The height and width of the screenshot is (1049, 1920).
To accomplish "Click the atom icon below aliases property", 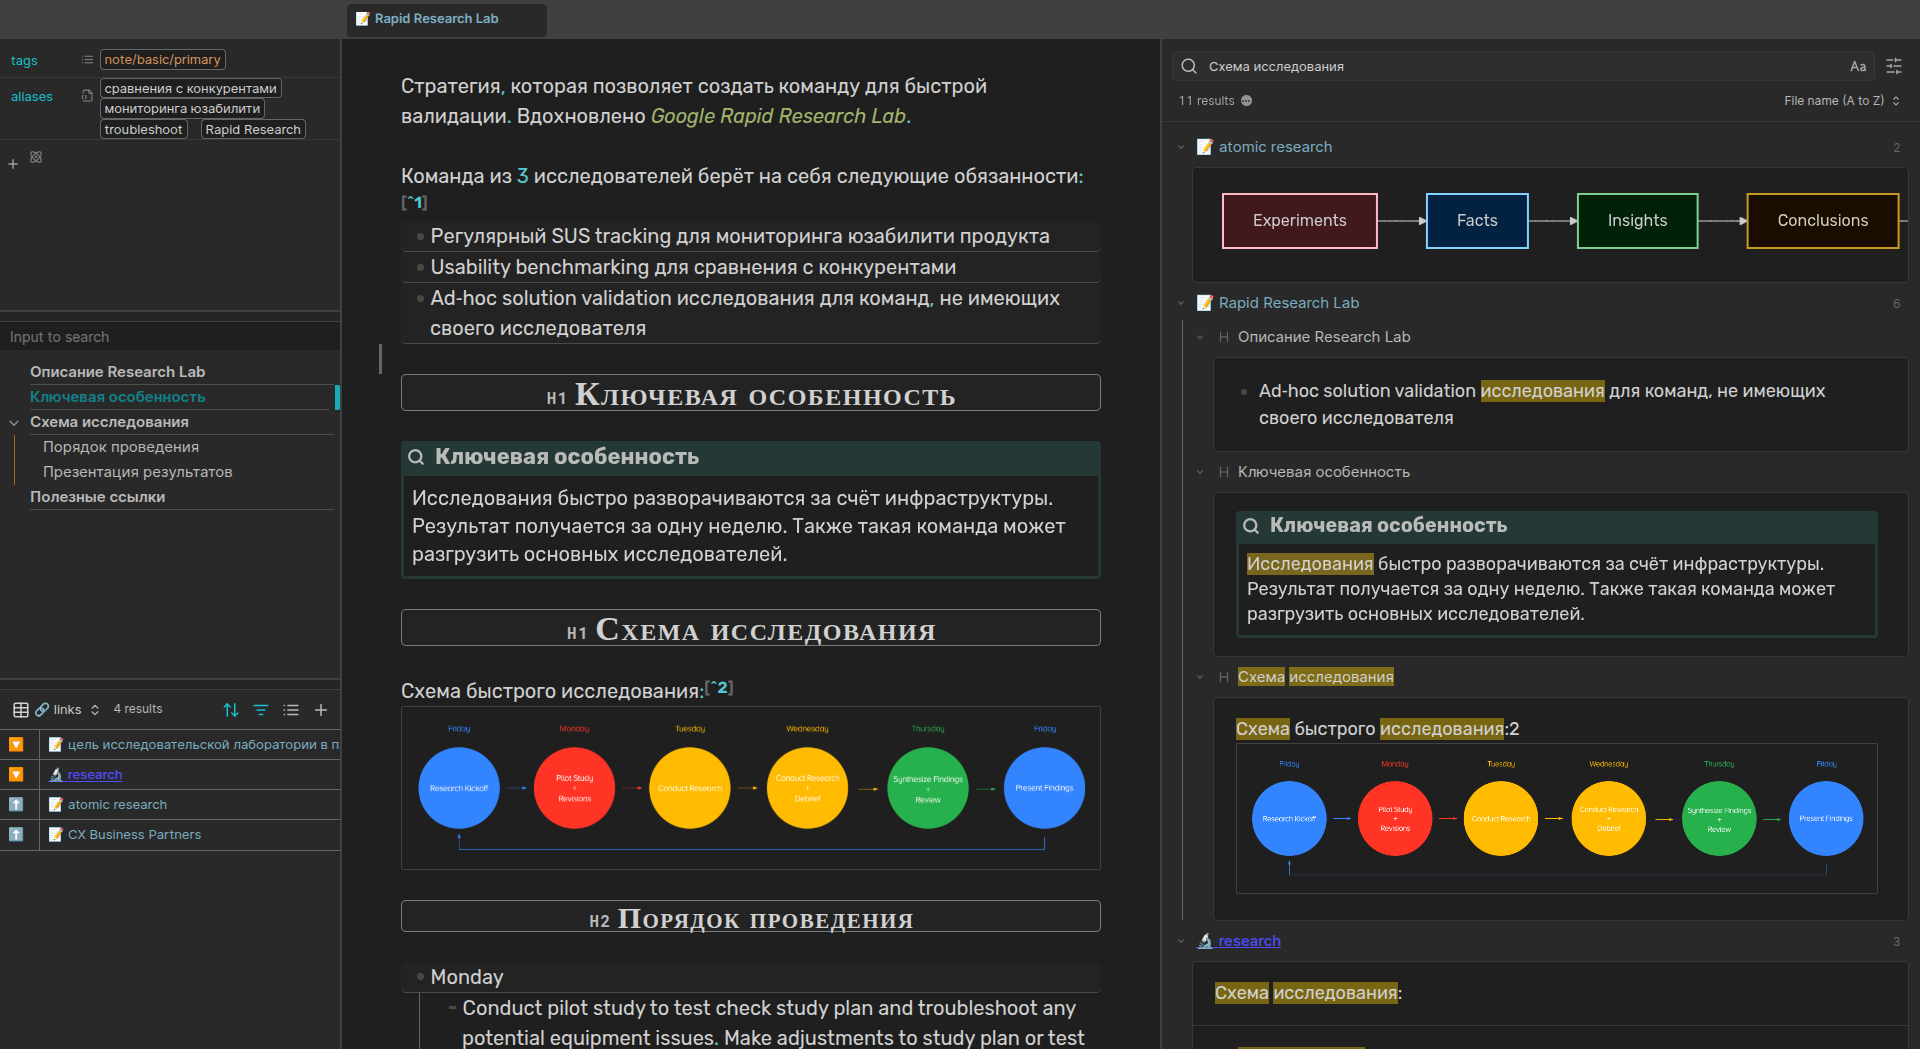I will (x=36, y=157).
